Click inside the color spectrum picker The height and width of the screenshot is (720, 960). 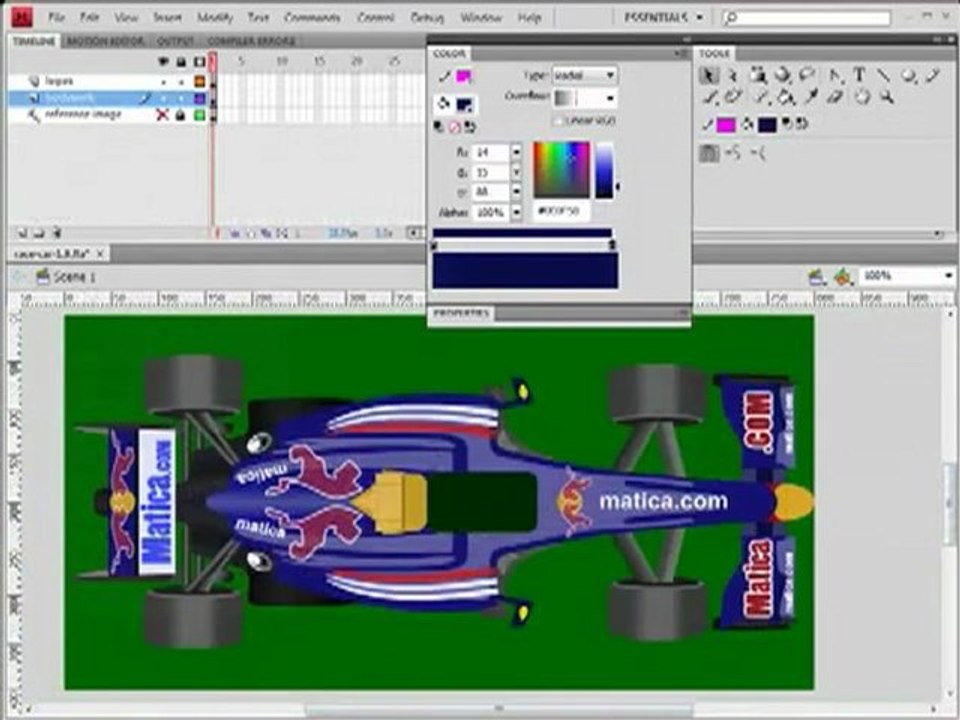[x=561, y=170]
